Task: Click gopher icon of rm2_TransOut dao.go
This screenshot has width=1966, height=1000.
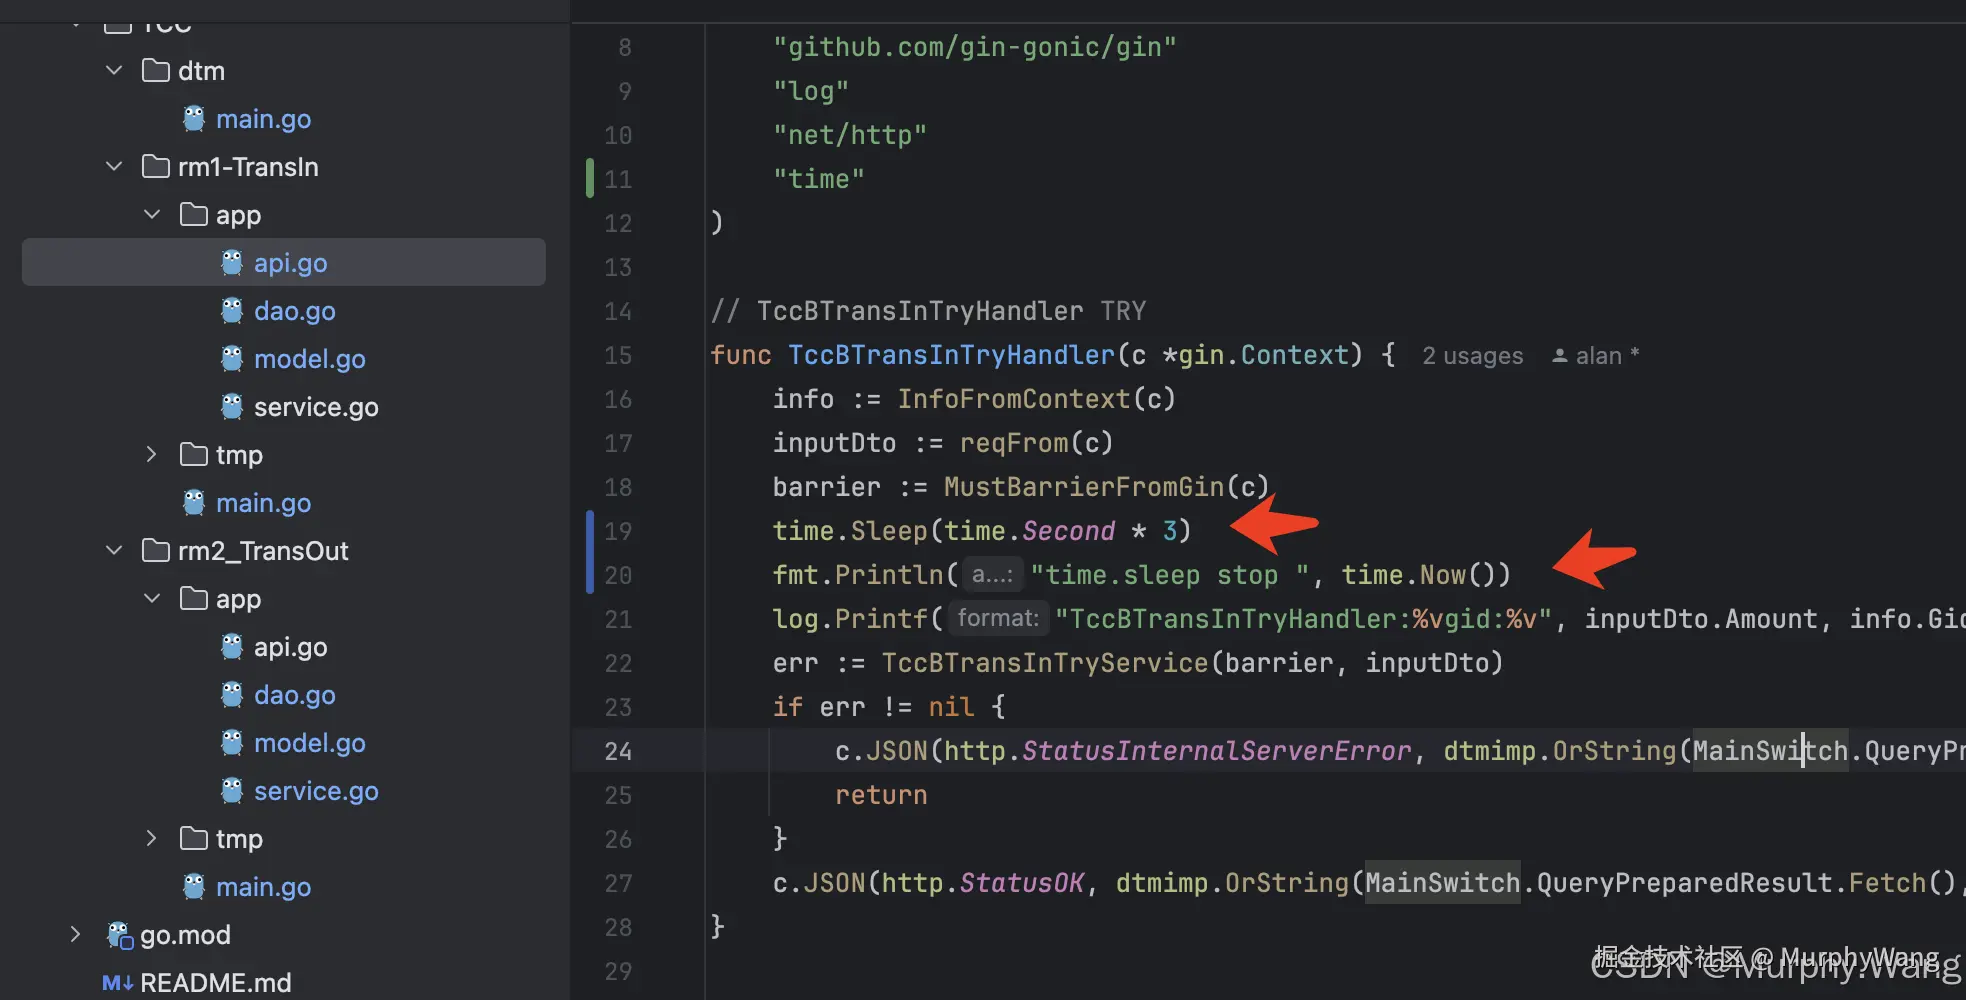Action: pyautogui.click(x=232, y=695)
